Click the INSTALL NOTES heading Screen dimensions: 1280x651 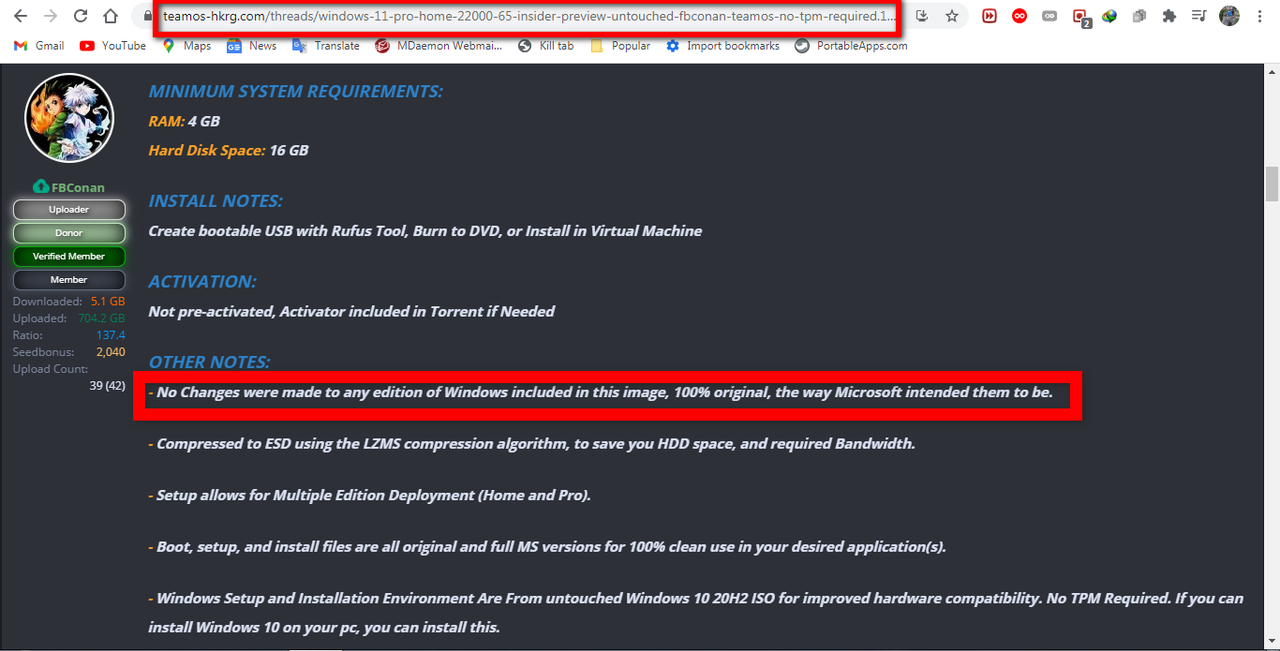tap(216, 201)
